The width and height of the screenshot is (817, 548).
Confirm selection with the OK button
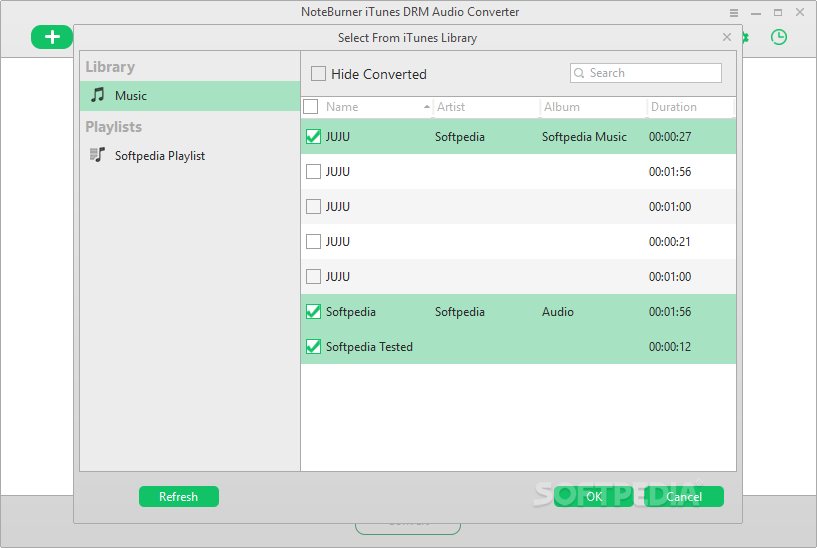[x=594, y=496]
